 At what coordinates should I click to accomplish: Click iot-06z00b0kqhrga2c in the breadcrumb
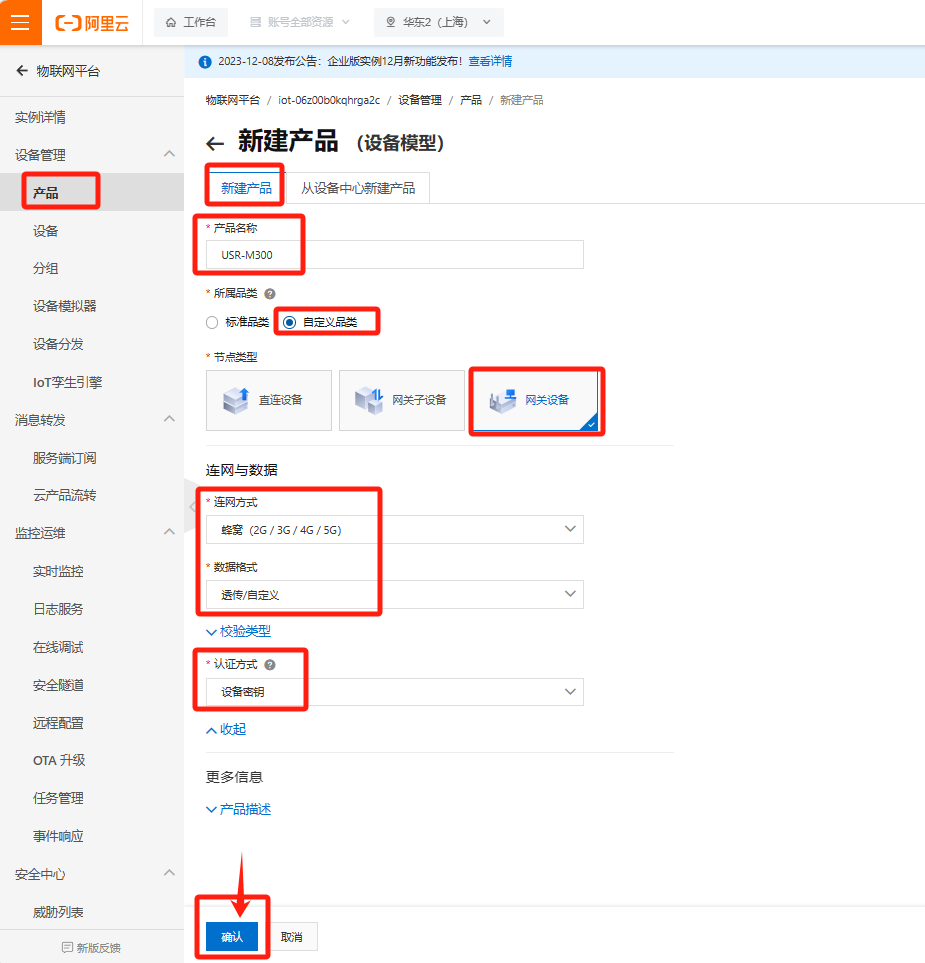point(329,100)
